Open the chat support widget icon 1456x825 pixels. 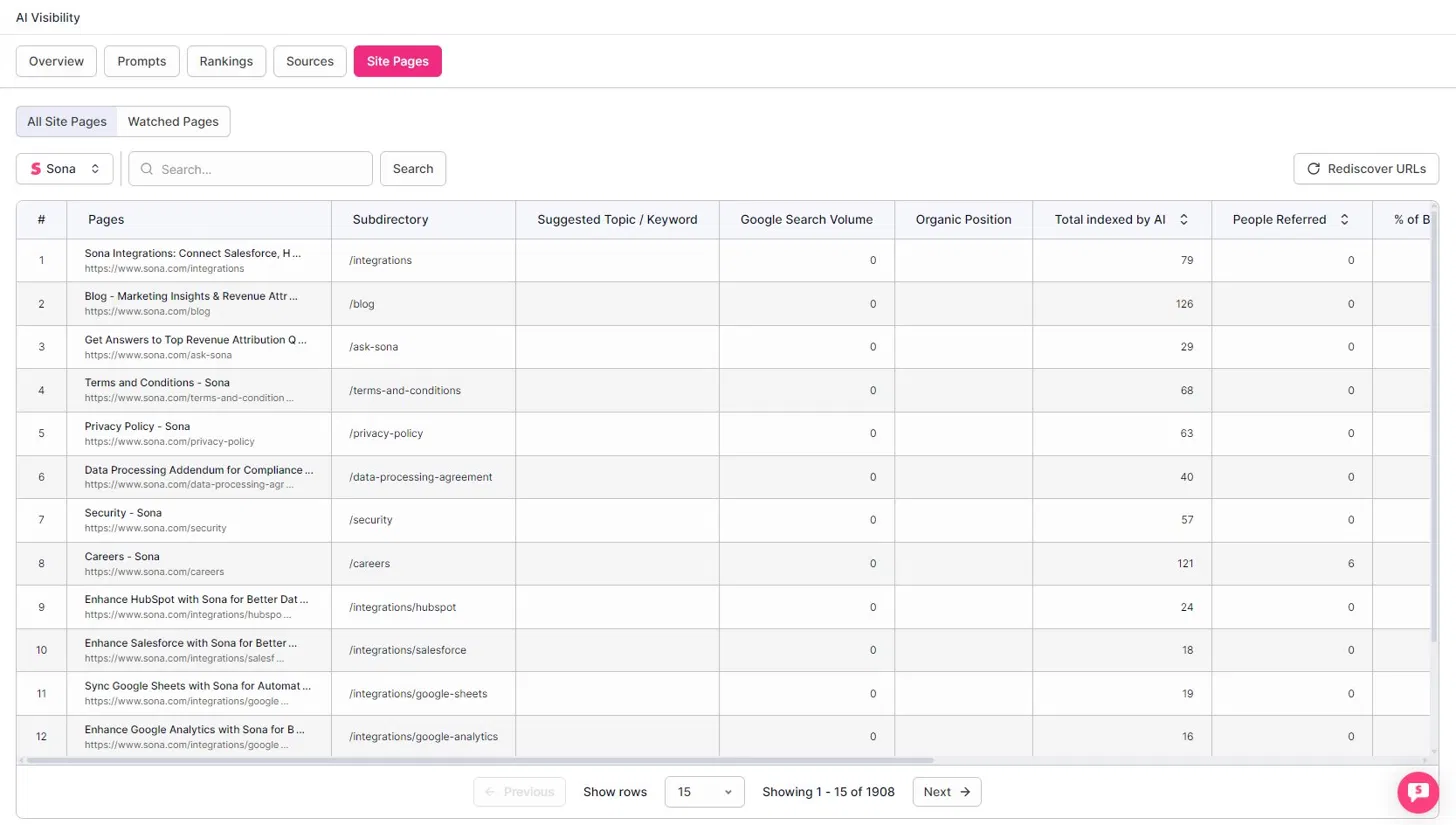(x=1417, y=792)
